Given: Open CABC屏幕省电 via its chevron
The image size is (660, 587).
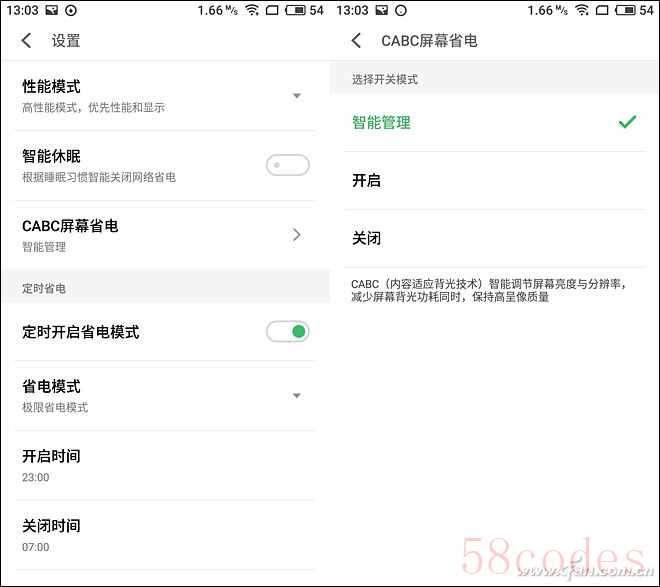Looking at the screenshot, I should pyautogui.click(x=297, y=235).
